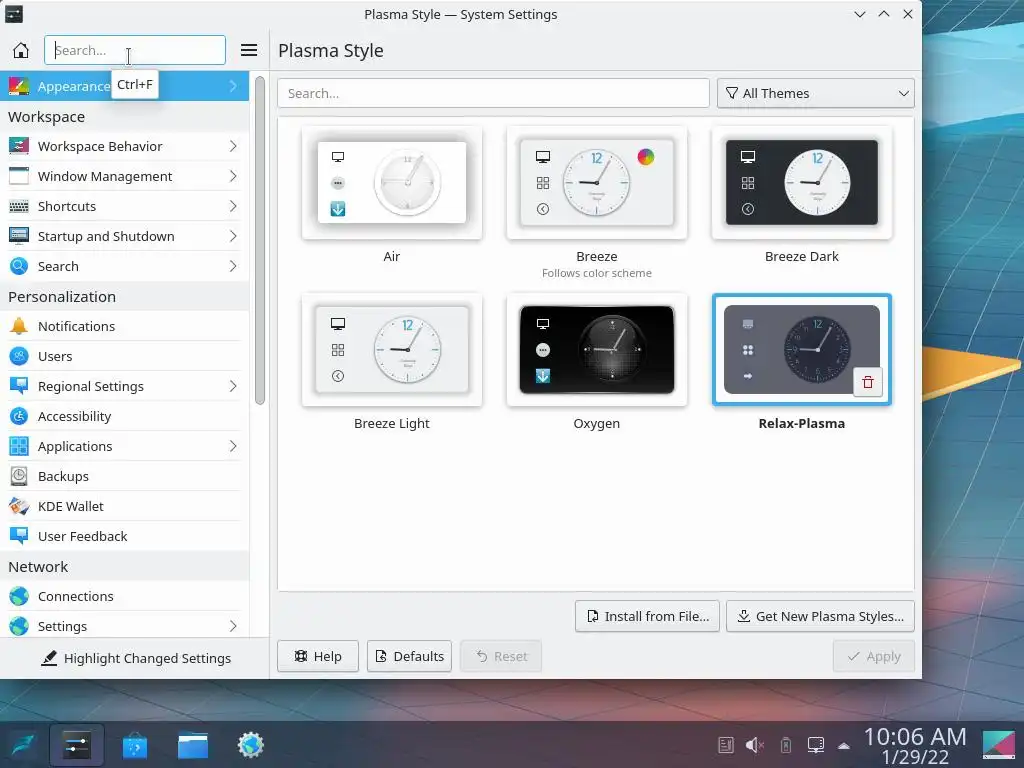The width and height of the screenshot is (1024, 768).
Task: Click the Shortcuts keyboard icon
Action: point(19,206)
